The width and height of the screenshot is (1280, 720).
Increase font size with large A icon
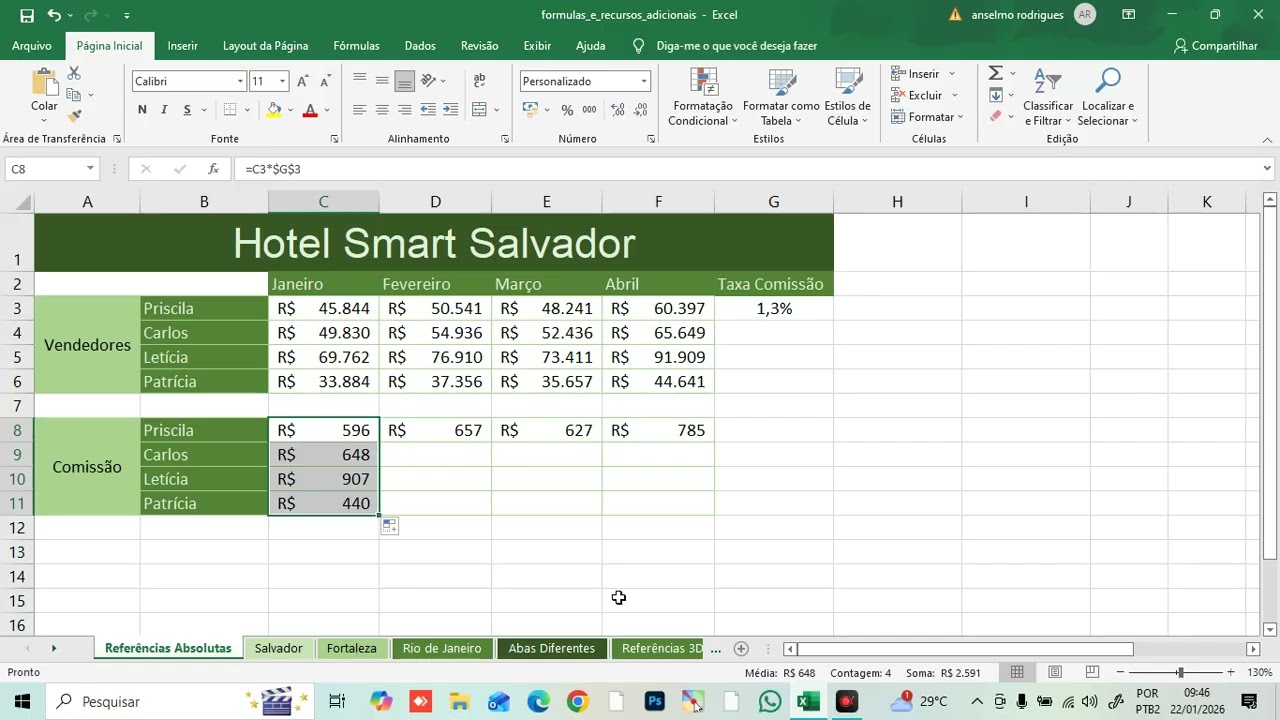tap(303, 81)
